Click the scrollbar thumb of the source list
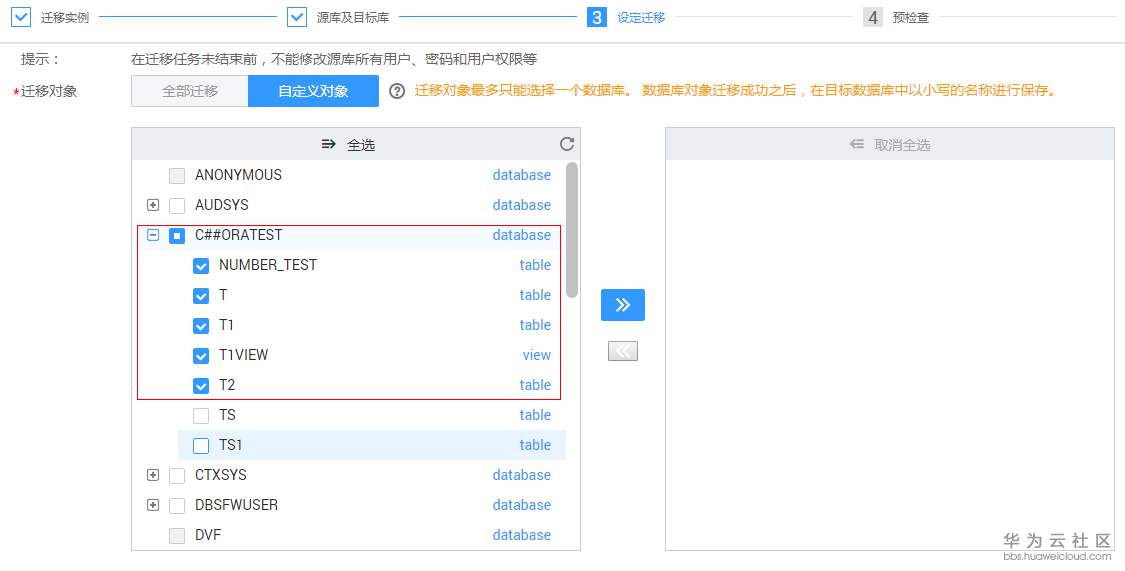The image size is (1125, 571). [571, 230]
